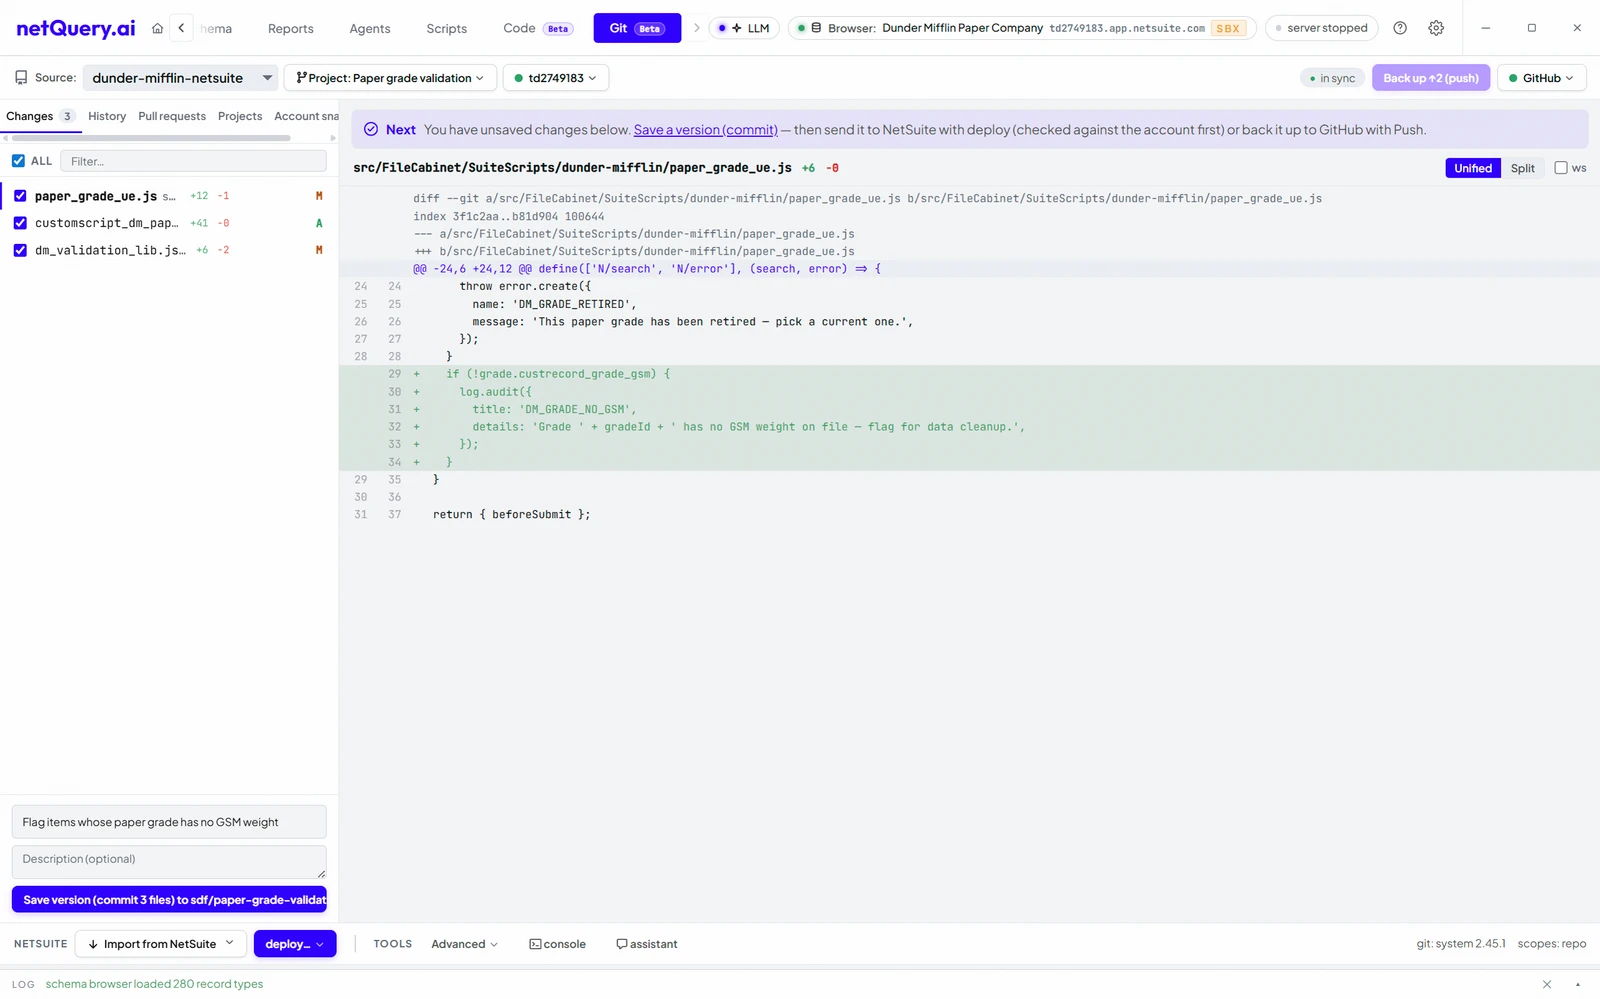Toggle the ALL files checkbox
Viewport: 1600px width, 999px height.
[18, 161]
